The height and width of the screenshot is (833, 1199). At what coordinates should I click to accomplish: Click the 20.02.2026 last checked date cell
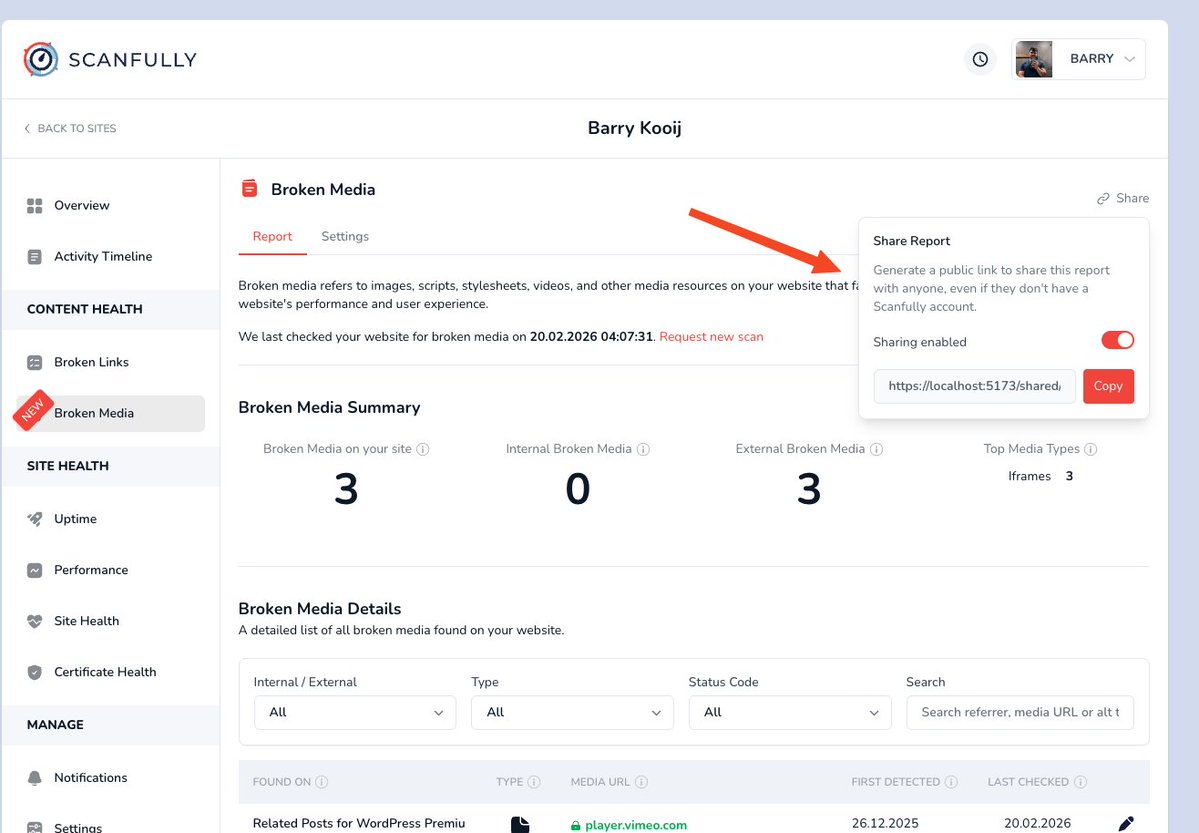pyautogui.click(x=1038, y=823)
